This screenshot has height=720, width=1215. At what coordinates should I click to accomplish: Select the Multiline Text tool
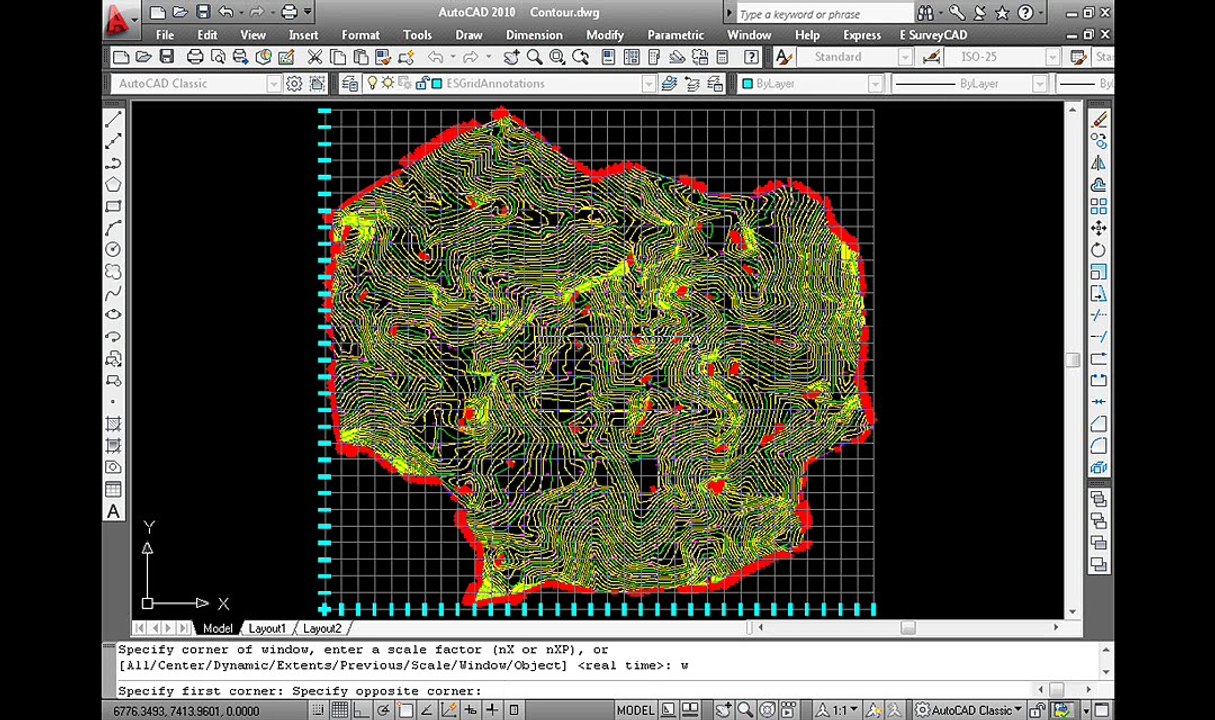(x=113, y=511)
